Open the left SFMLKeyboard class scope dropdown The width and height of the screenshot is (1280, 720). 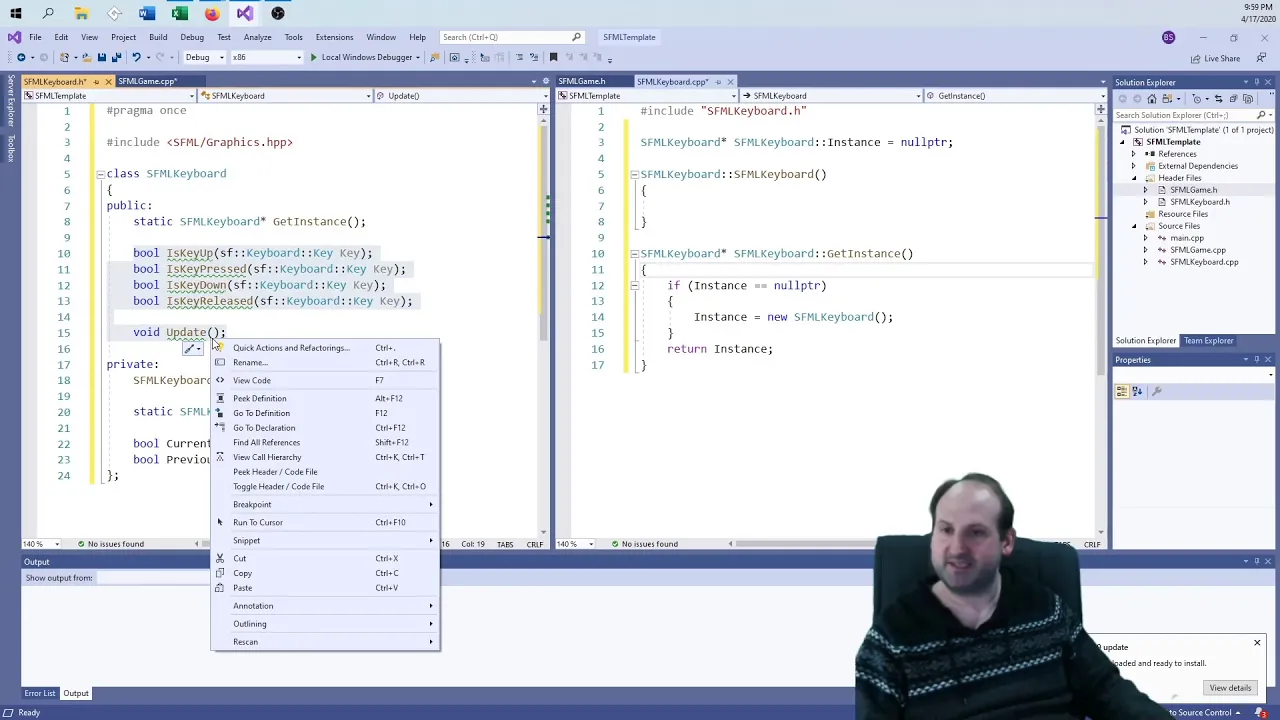point(286,96)
